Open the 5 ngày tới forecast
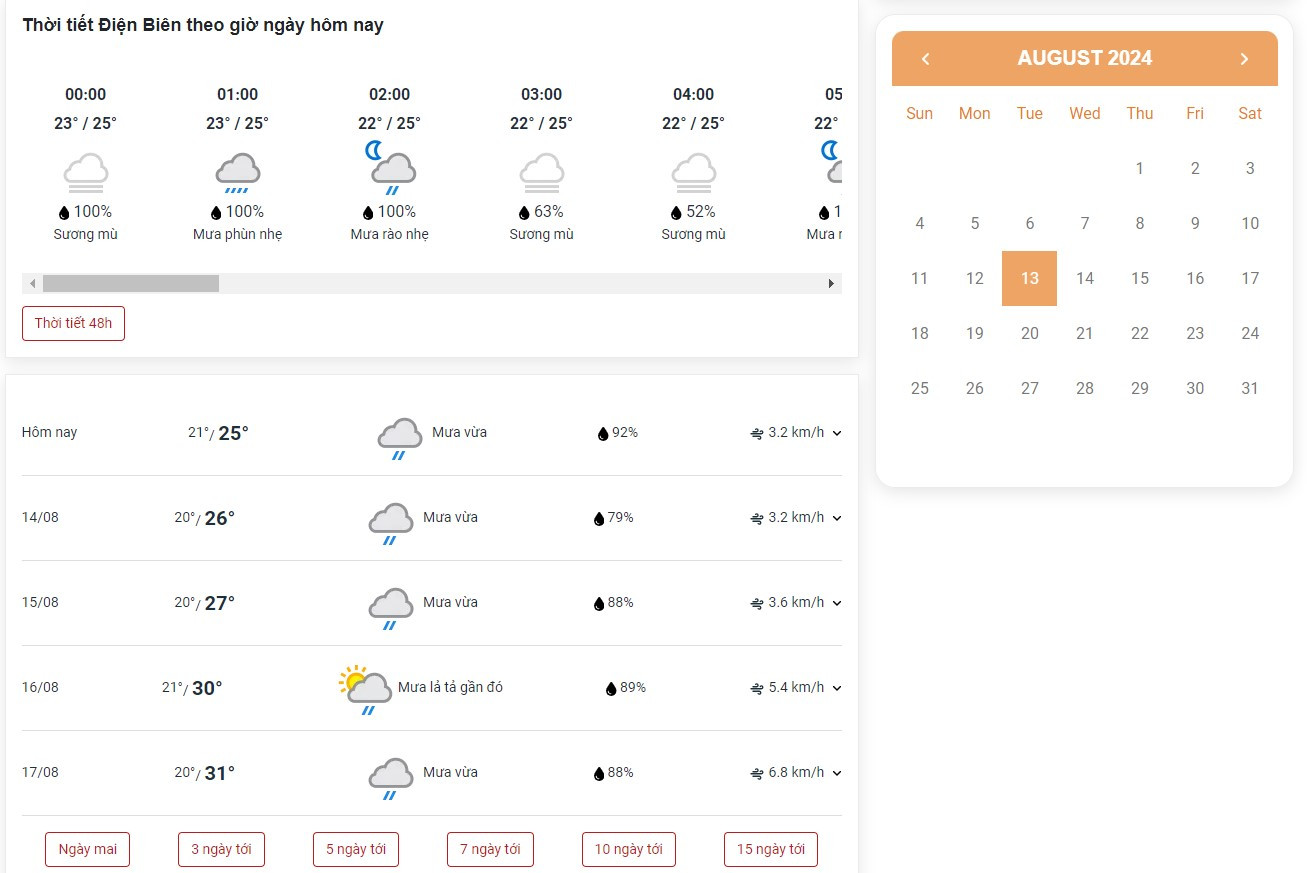 tap(356, 850)
